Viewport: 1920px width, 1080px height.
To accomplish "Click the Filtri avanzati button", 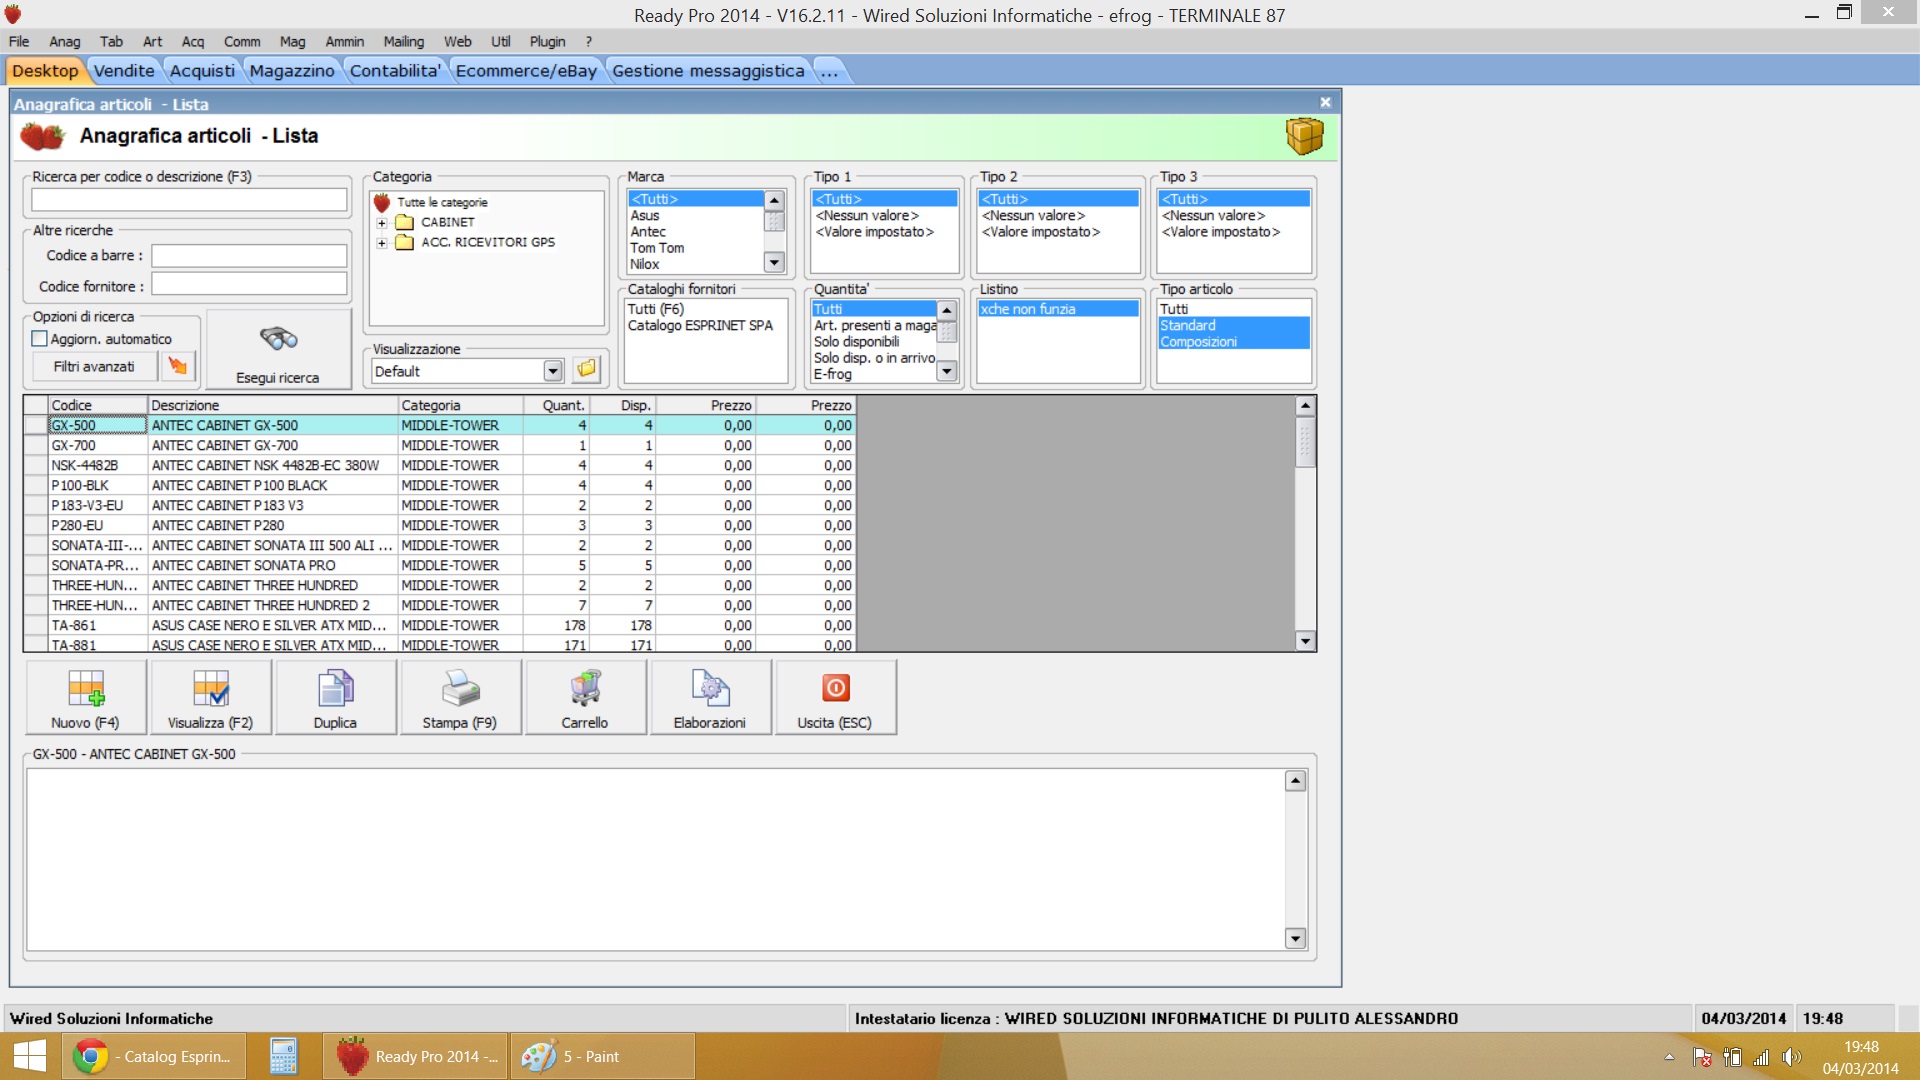I will (94, 367).
